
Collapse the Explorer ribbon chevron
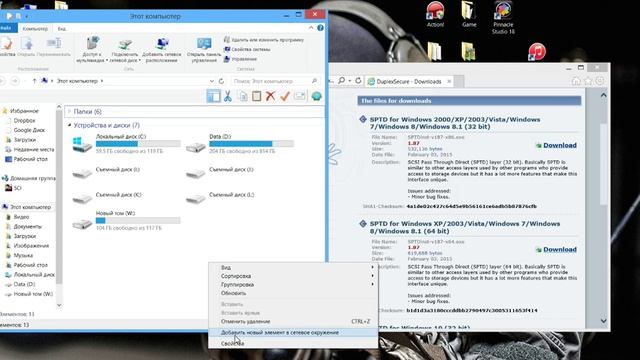coord(311,28)
